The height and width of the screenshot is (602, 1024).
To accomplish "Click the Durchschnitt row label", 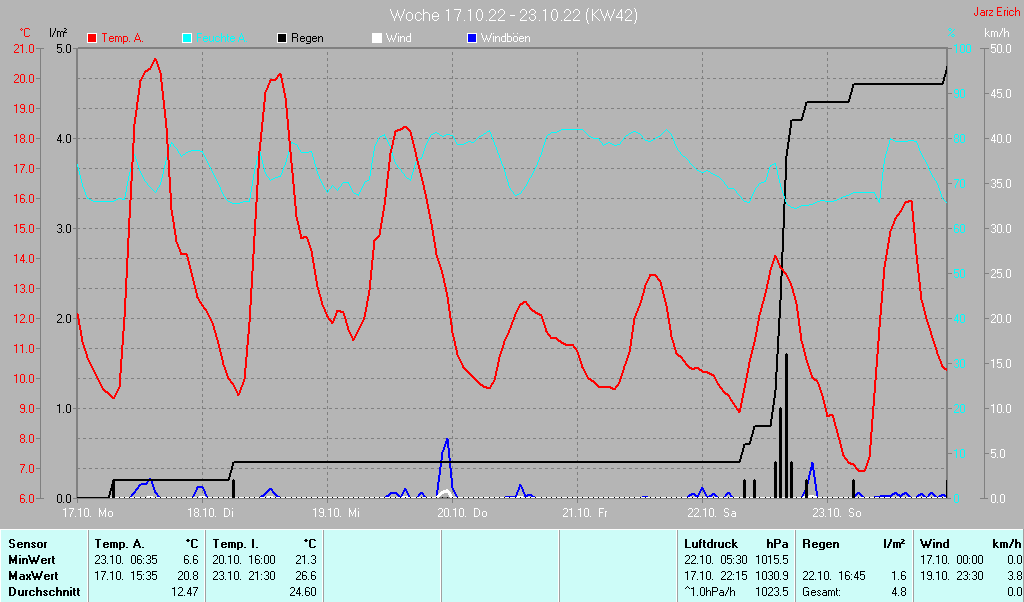I will coord(44,592).
